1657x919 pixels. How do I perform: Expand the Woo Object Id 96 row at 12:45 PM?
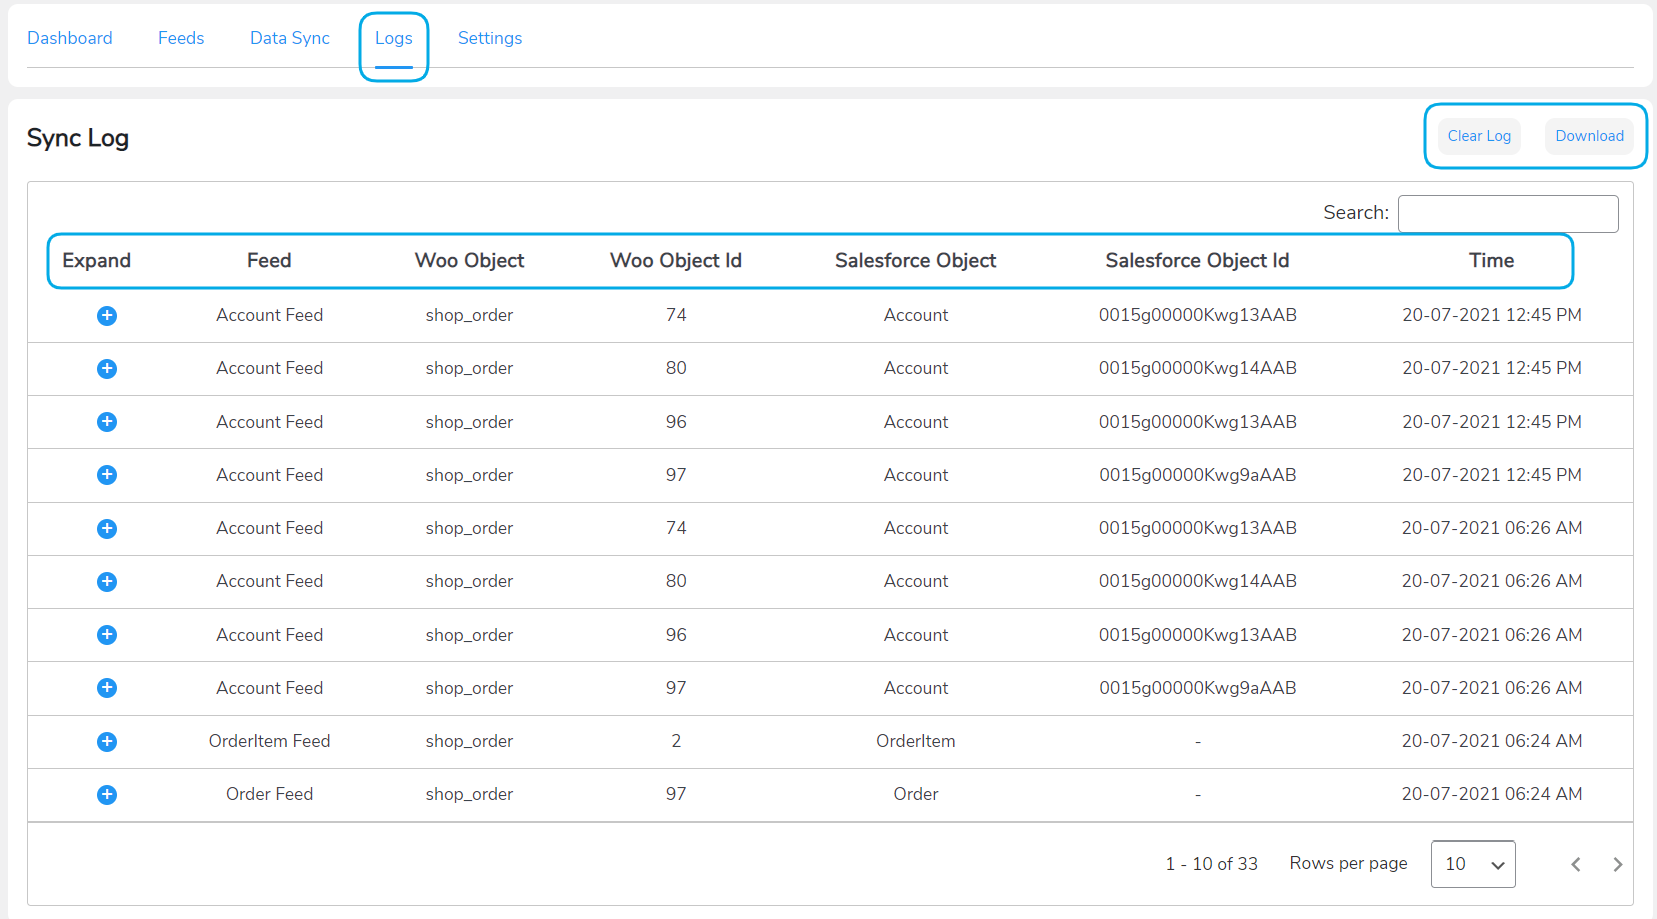click(107, 422)
